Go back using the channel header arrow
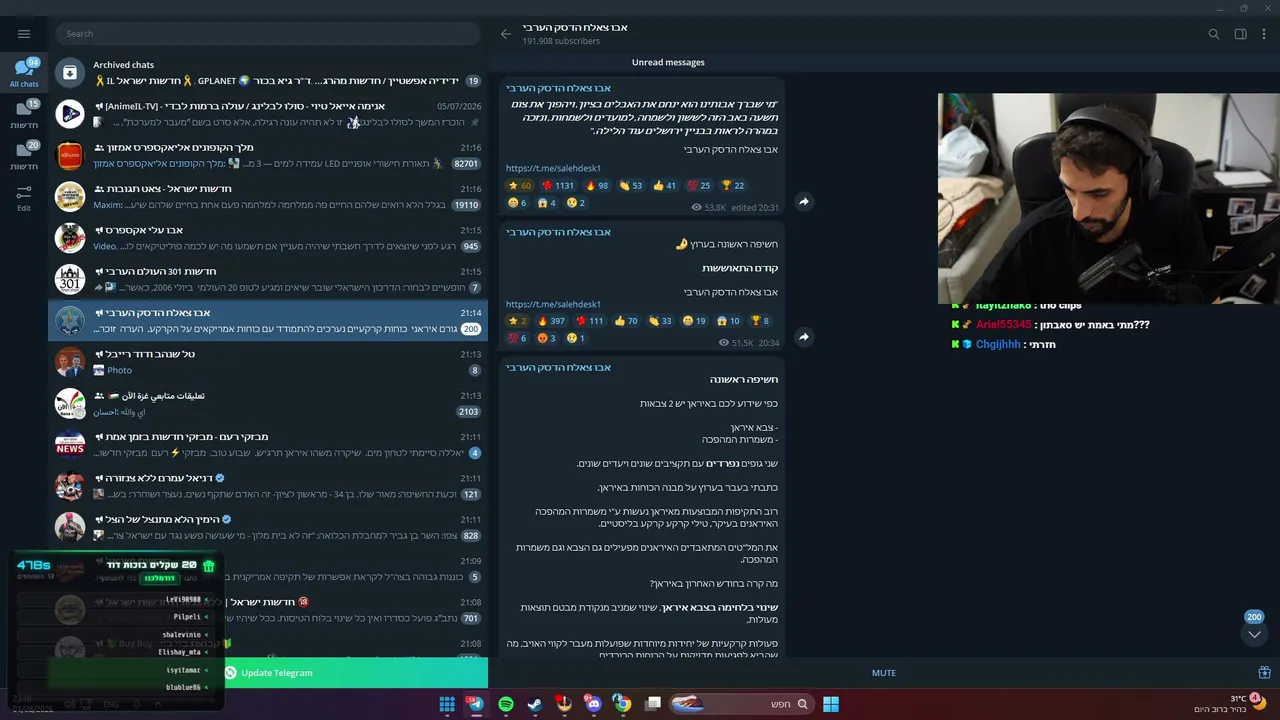The image size is (1280, 720). 506,33
